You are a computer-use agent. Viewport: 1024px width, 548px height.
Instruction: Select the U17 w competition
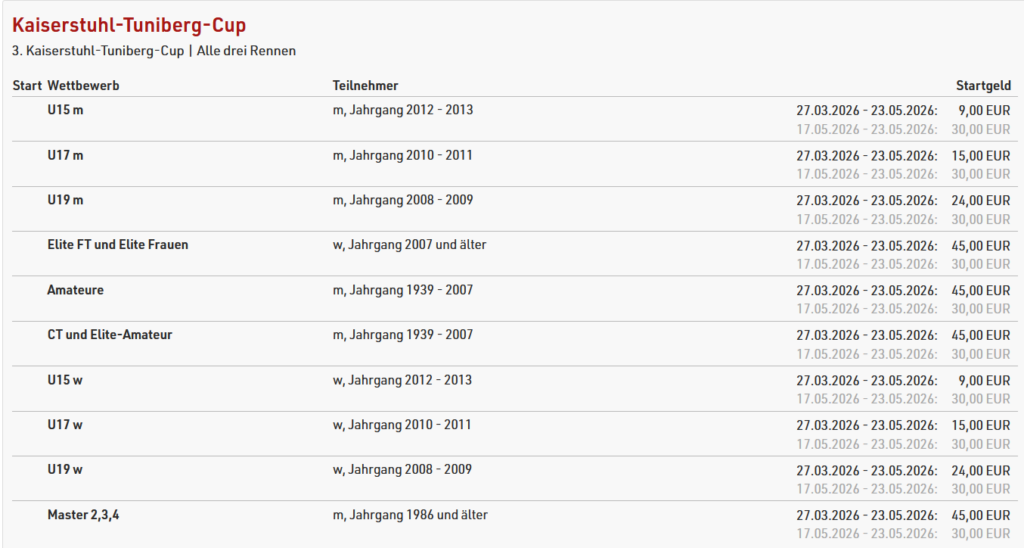coord(65,425)
